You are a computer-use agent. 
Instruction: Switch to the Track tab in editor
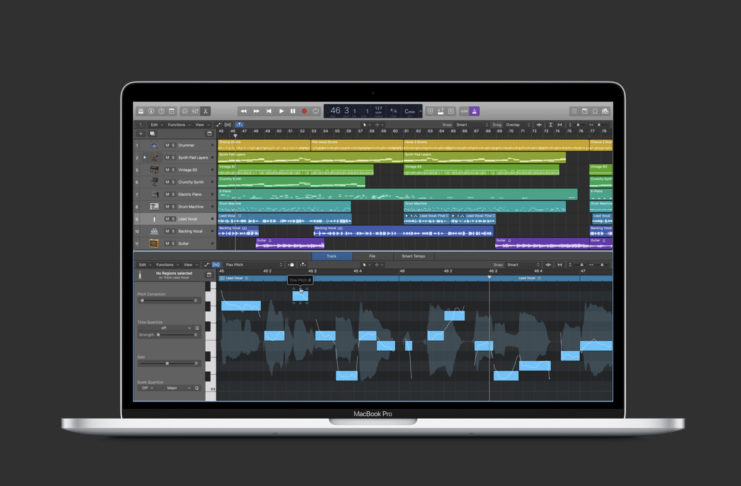pyautogui.click(x=332, y=256)
